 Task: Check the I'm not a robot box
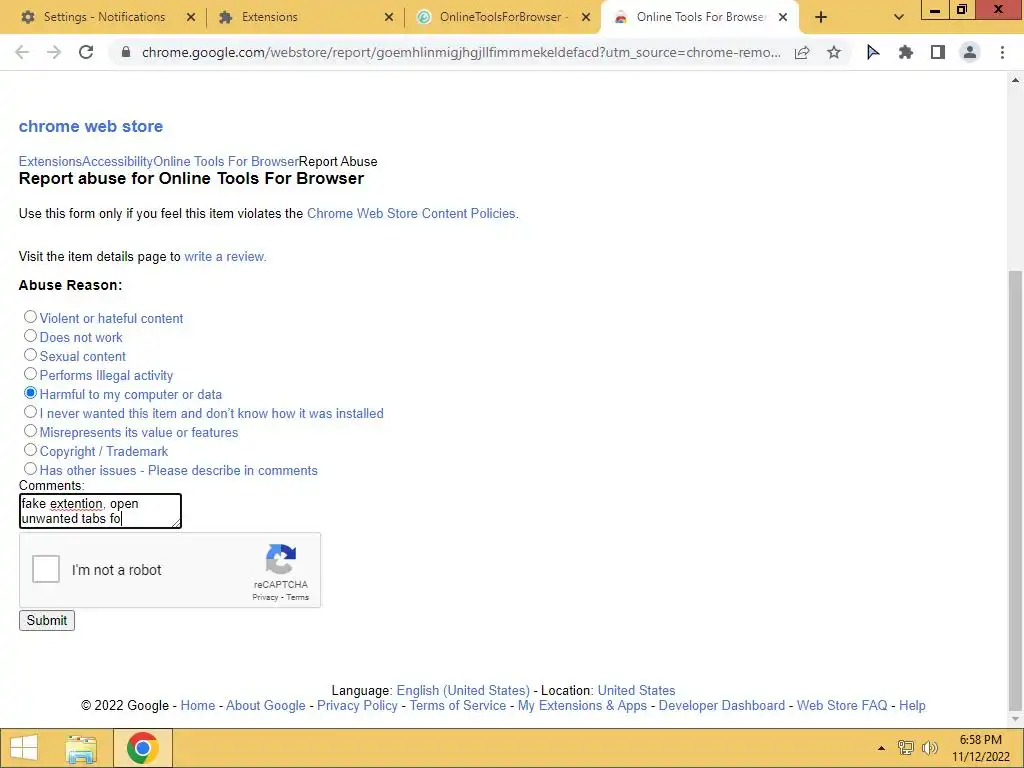tap(46, 569)
